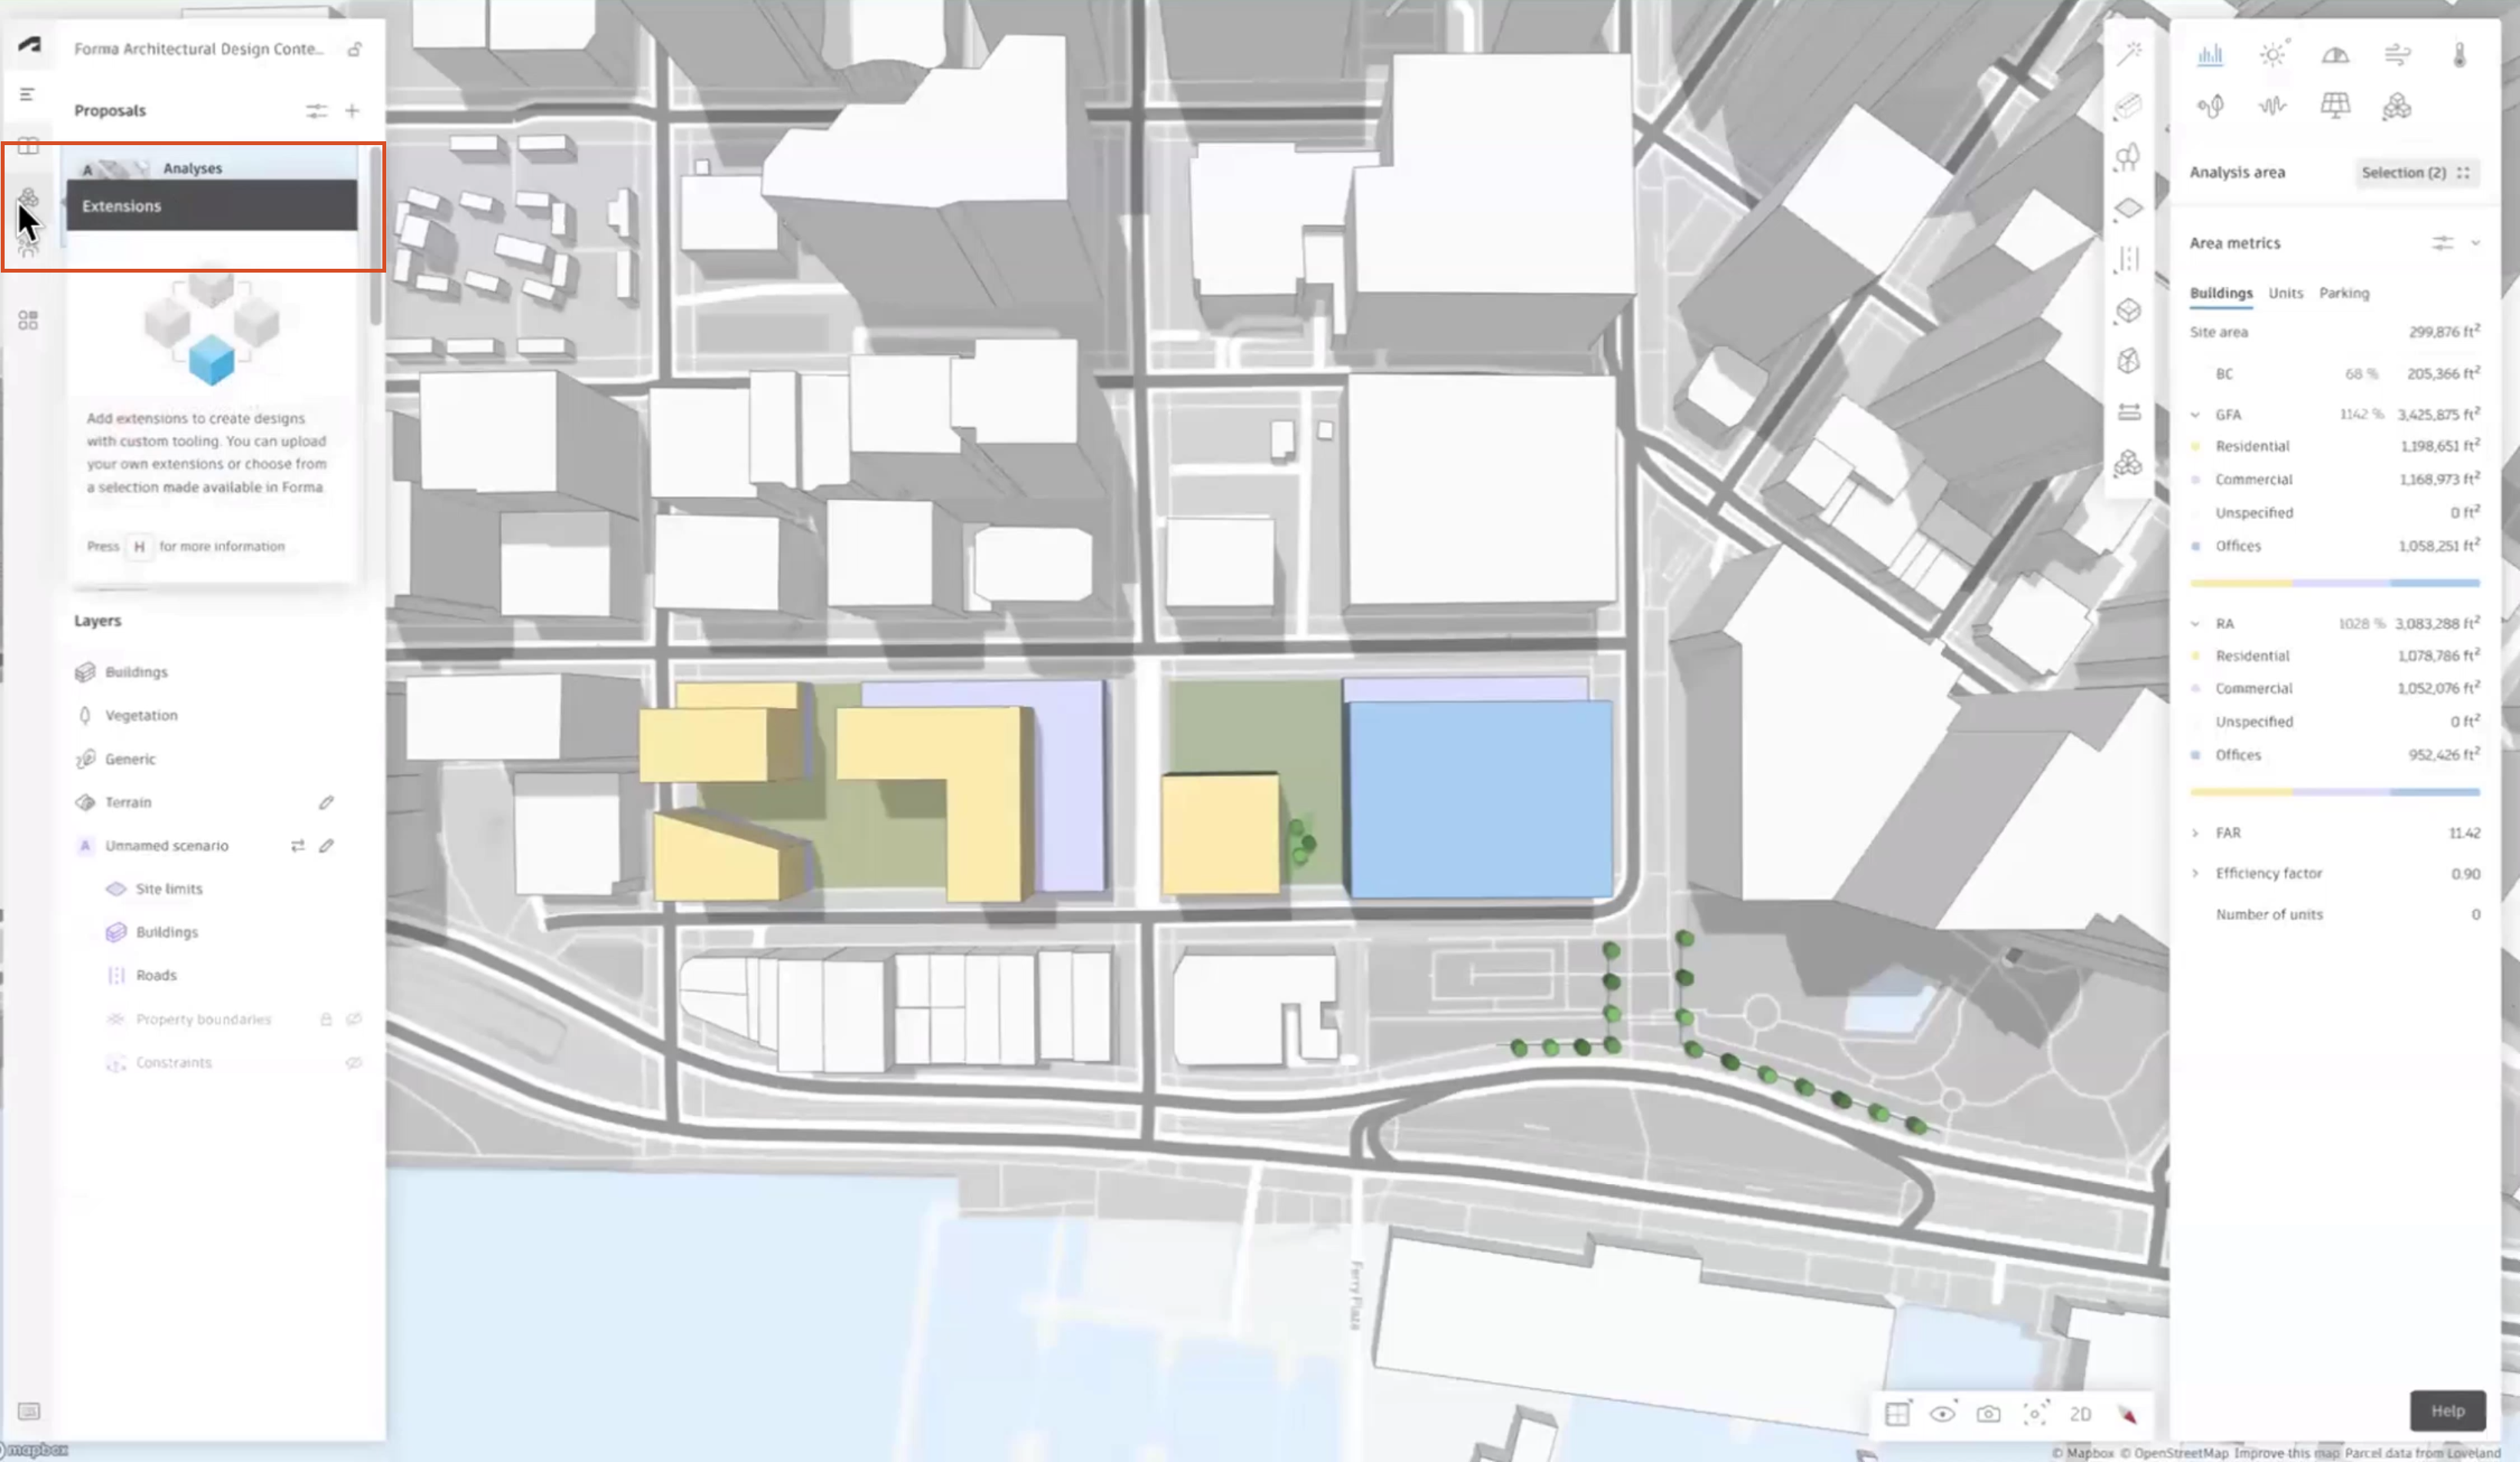The height and width of the screenshot is (1462, 2520).
Task: Select the terrain layer icon
Action: tap(85, 801)
